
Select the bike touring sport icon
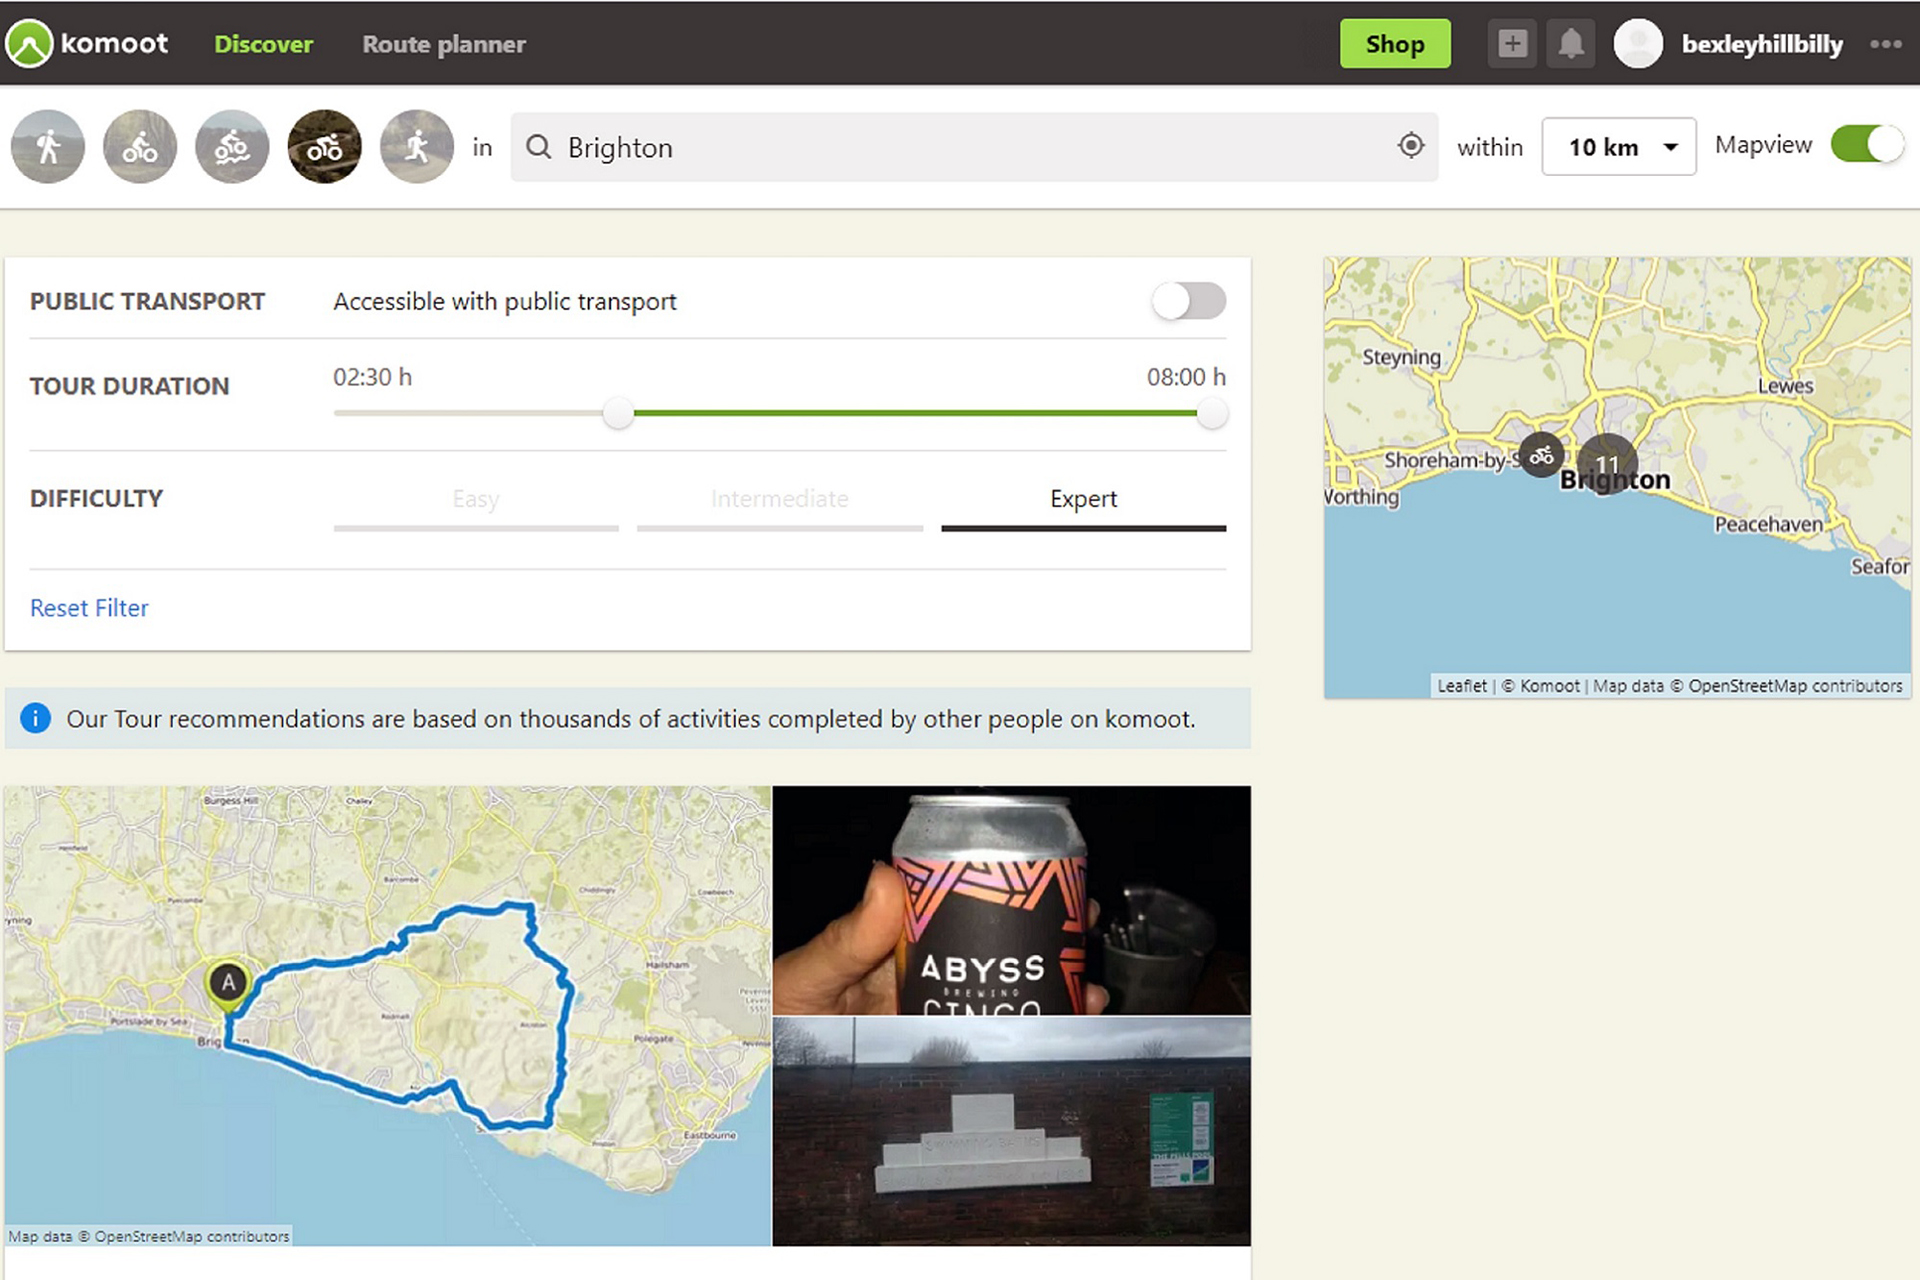[140, 147]
